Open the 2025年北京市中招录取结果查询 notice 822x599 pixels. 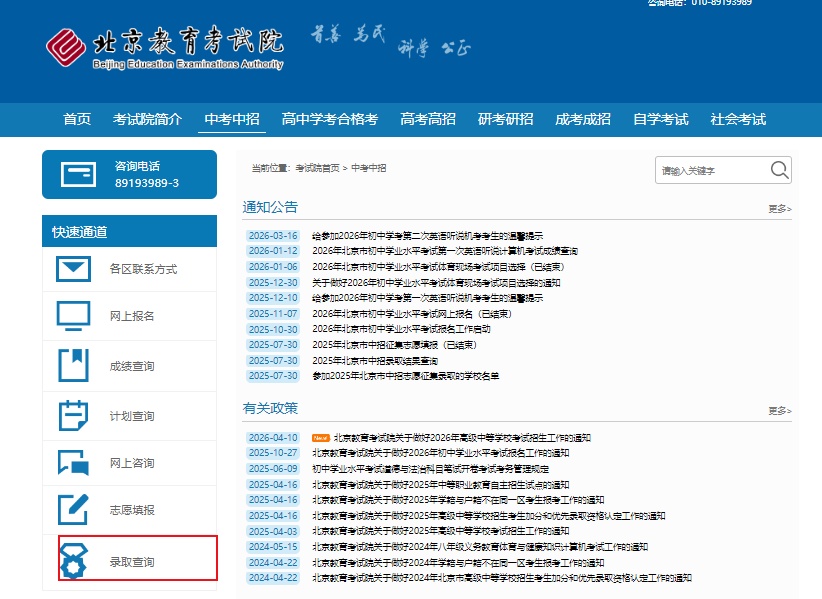[x=375, y=361]
